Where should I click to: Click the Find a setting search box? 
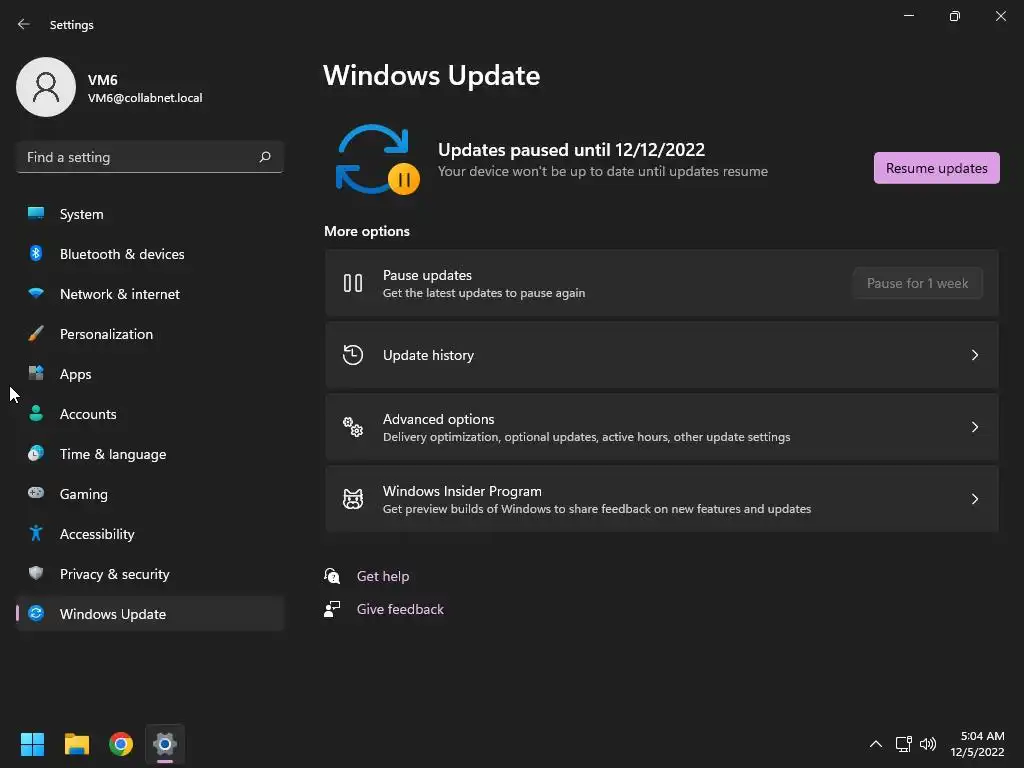click(150, 157)
